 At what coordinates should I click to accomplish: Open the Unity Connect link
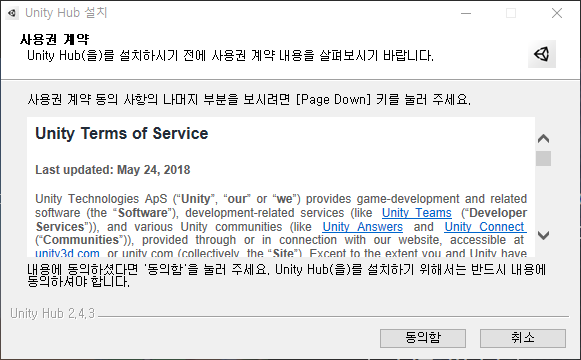click(485, 227)
